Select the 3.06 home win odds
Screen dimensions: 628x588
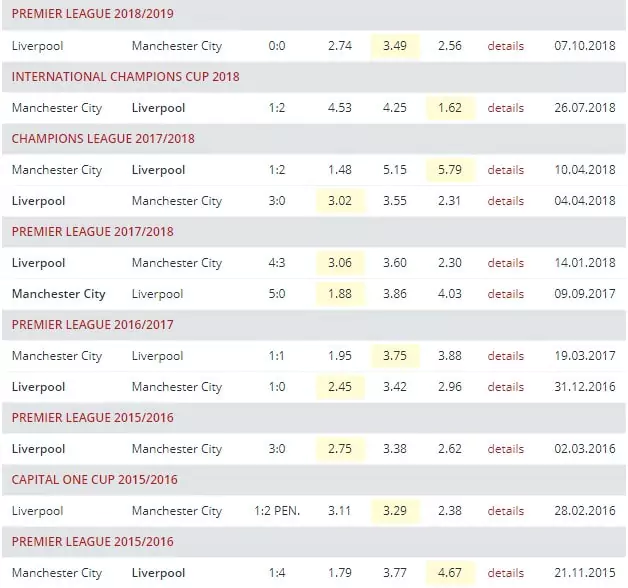[340, 263]
